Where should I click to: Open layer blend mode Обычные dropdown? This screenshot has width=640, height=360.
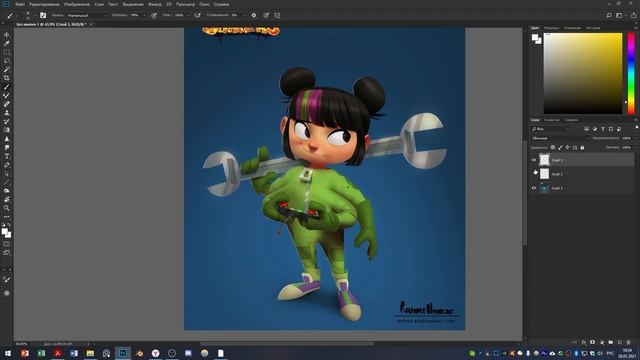[560, 138]
